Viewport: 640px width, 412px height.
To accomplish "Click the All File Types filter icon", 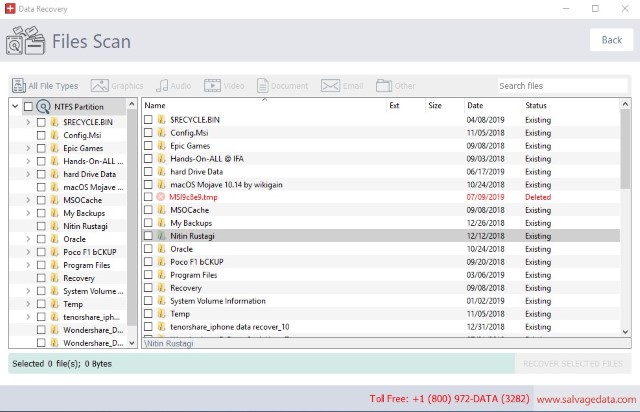I will tap(19, 86).
